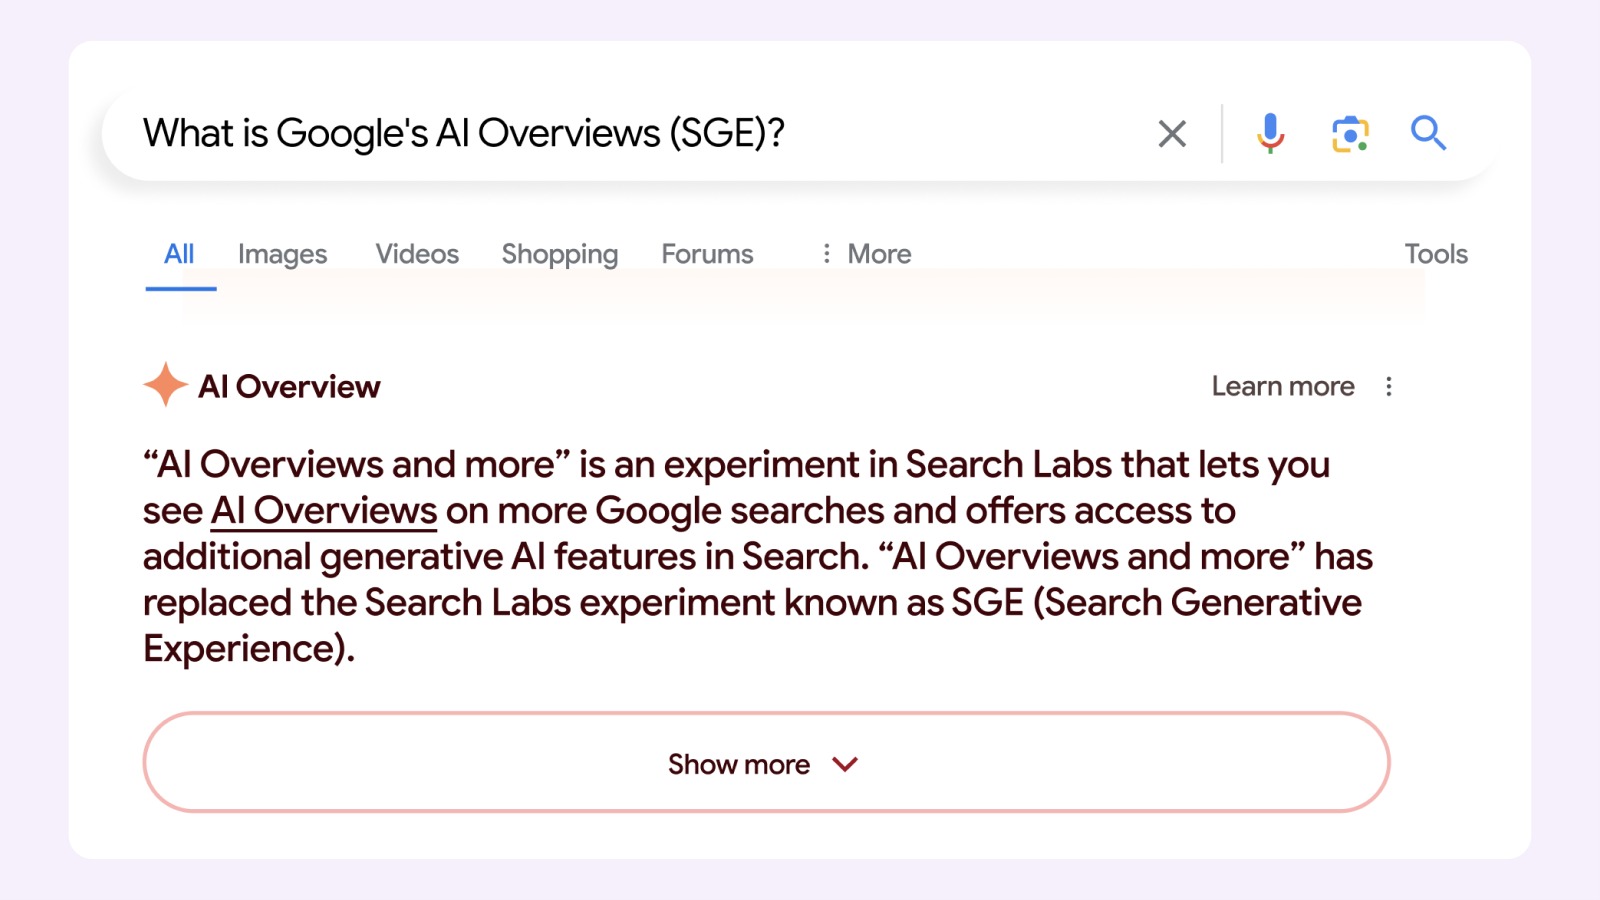
Task: Select the All results tab
Action: (179, 253)
